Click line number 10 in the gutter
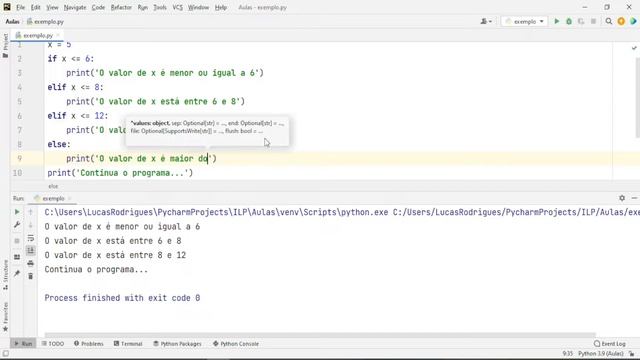The width and height of the screenshot is (640, 360). pyautogui.click(x=17, y=173)
